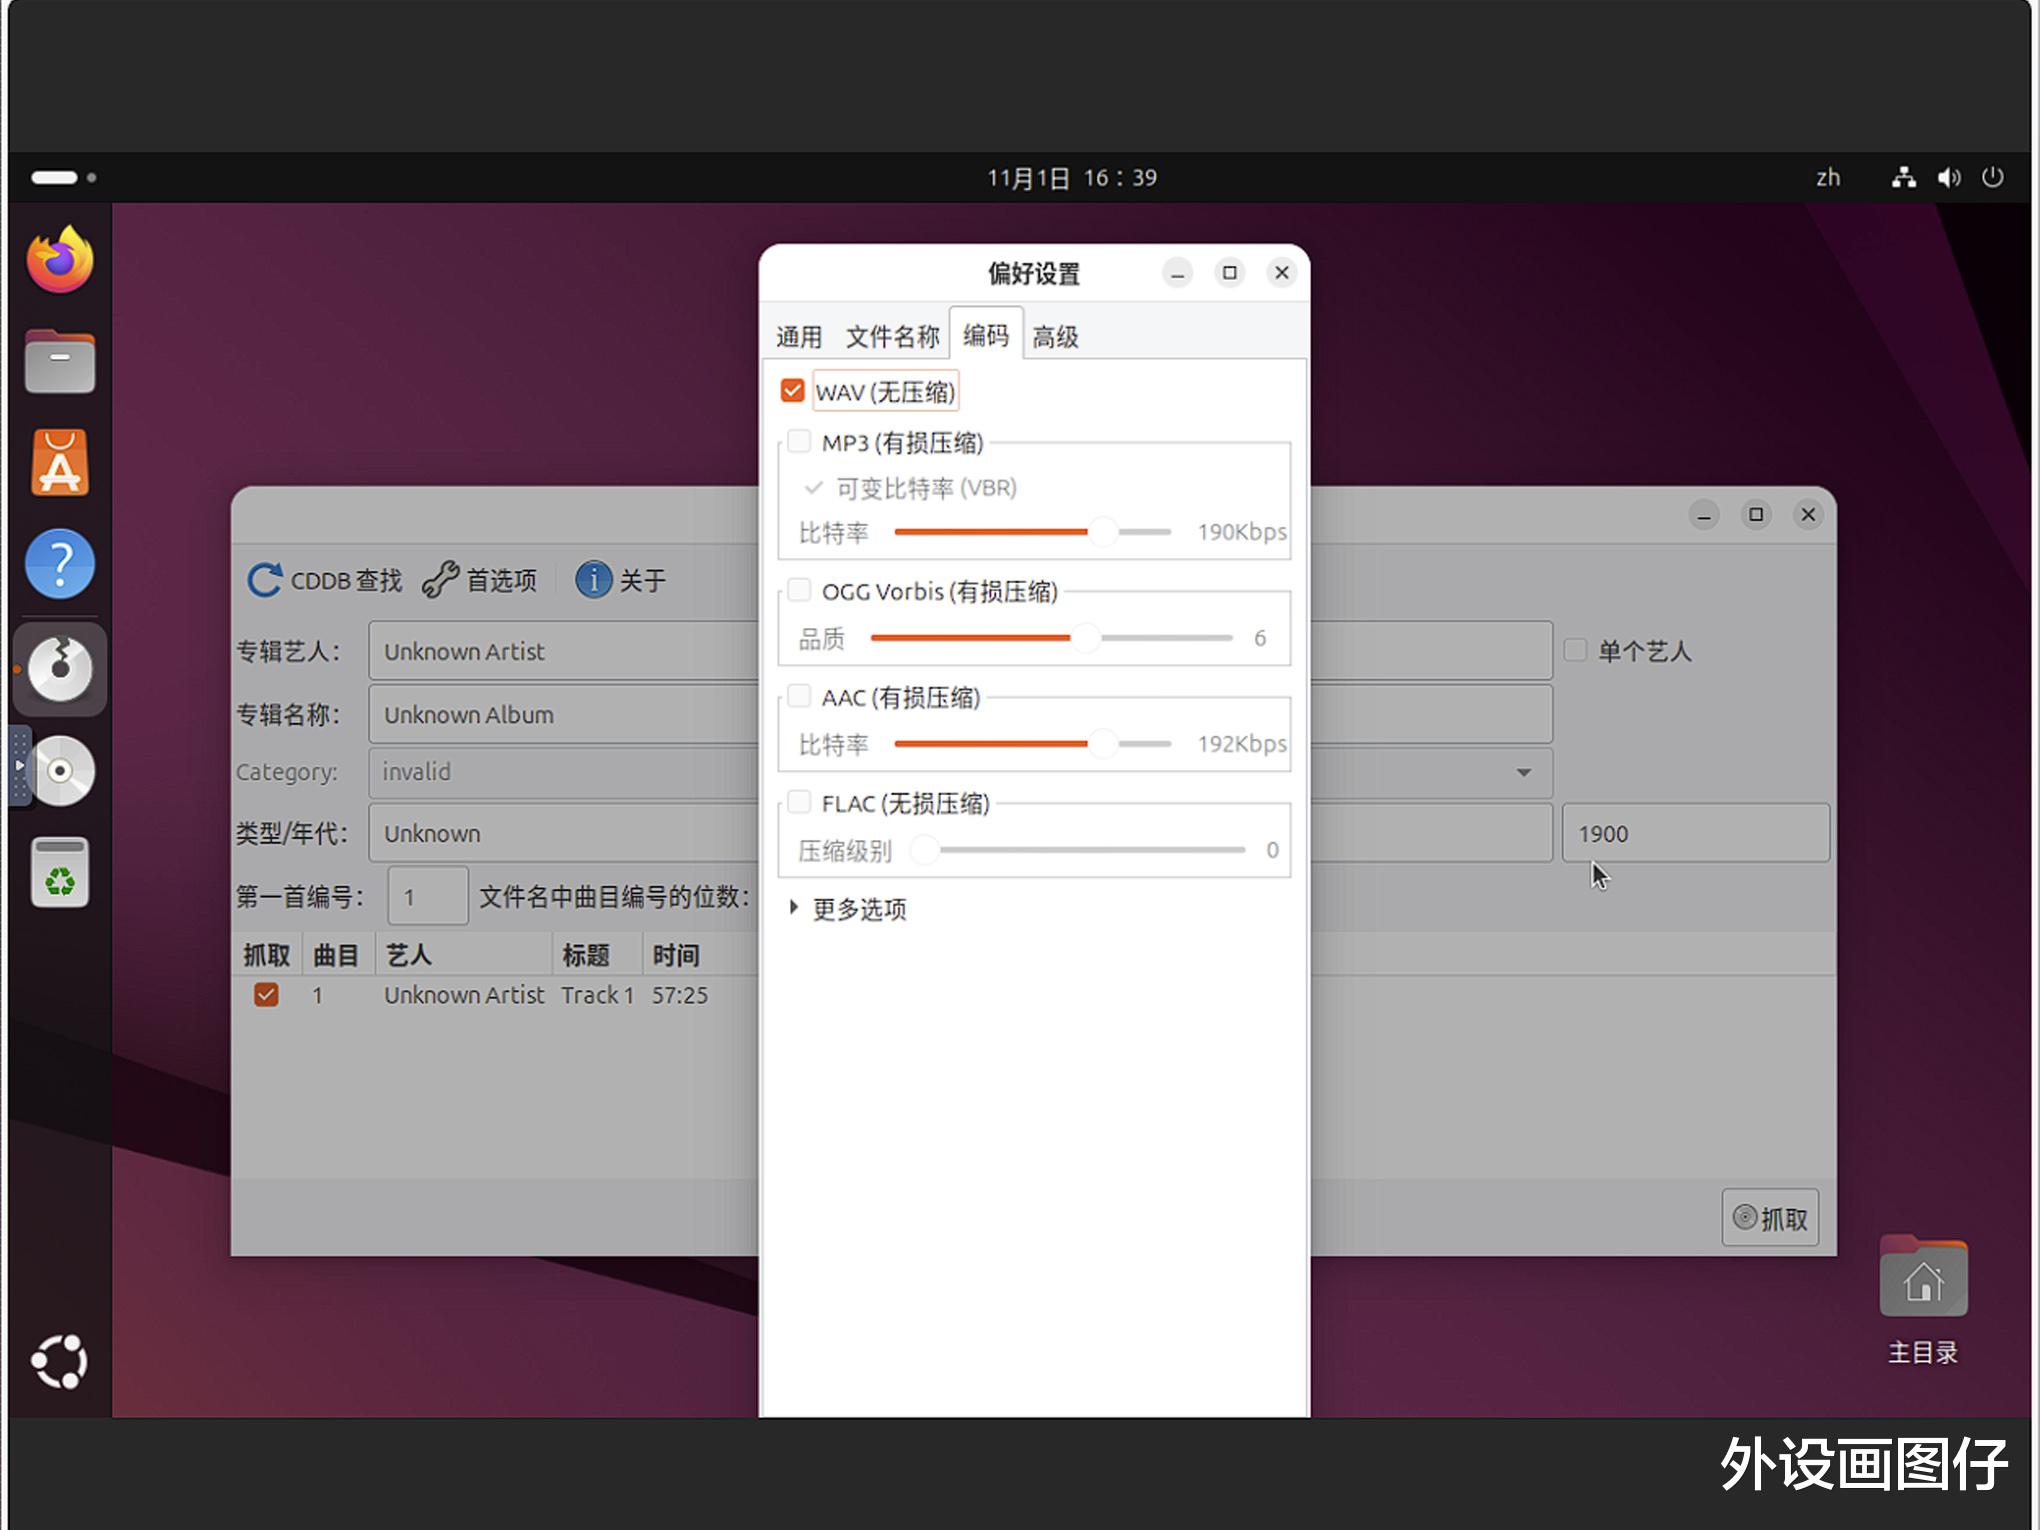Screen dimensions: 2040x1530
Task: Open the Category dropdown arrow
Action: 1523,772
